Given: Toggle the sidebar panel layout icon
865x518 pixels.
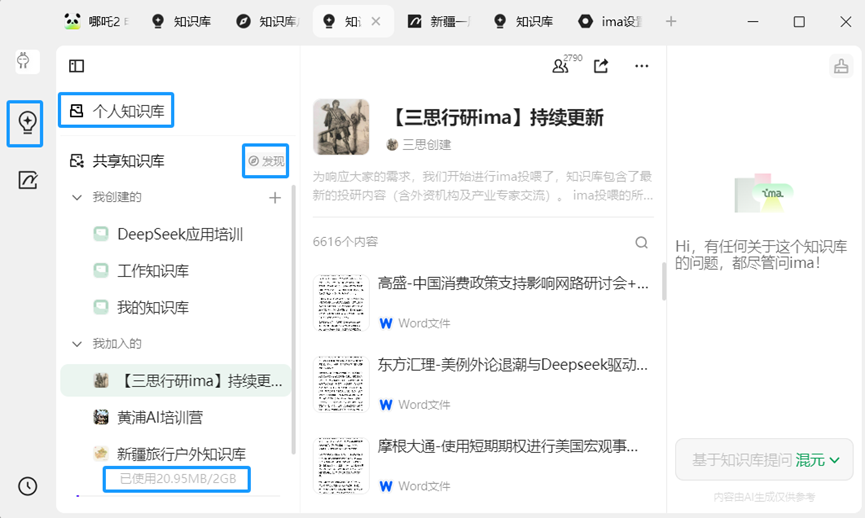Looking at the screenshot, I should point(76,66).
